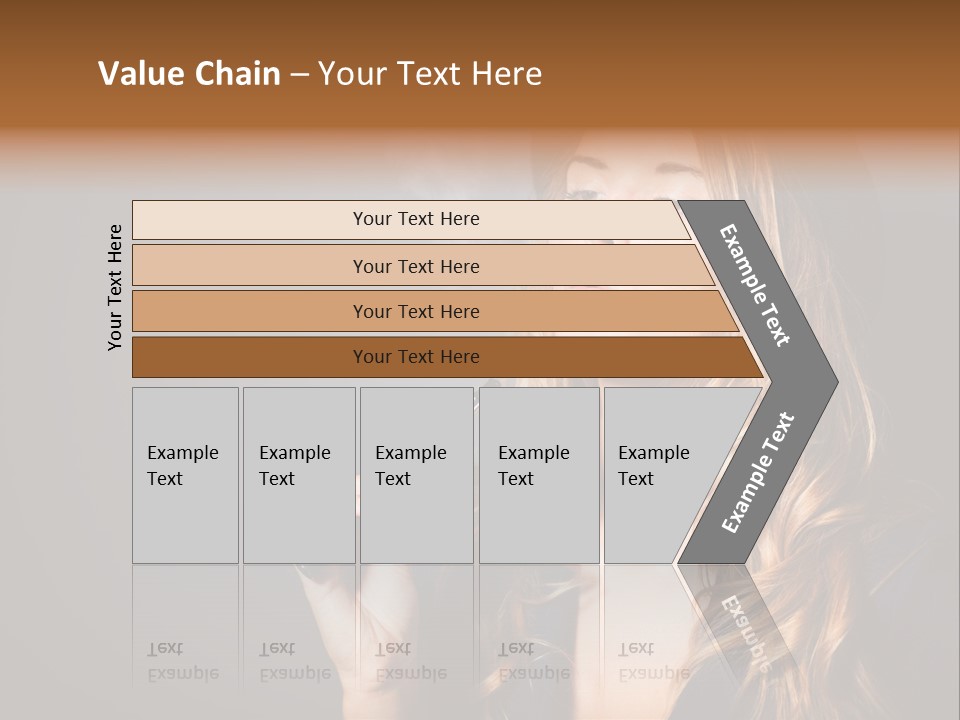Screen dimensions: 960x720
Task: Click the leftmost Example Text box
Action: [x=185, y=474]
